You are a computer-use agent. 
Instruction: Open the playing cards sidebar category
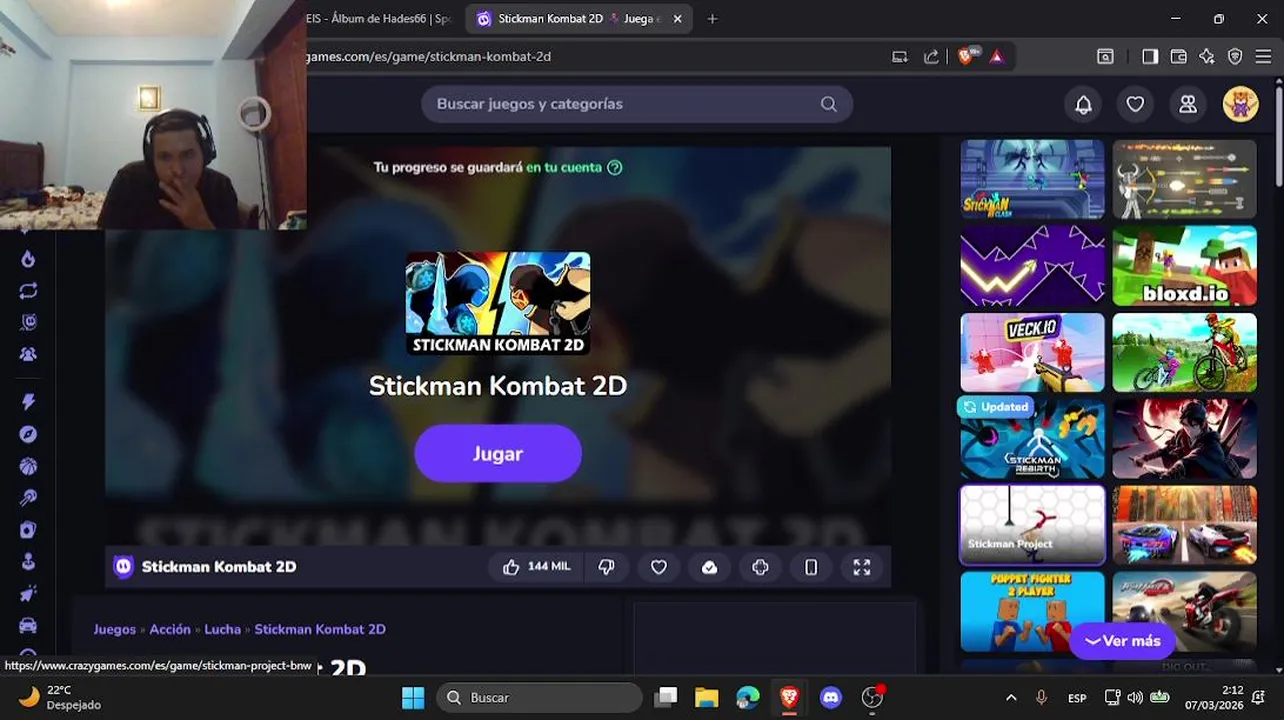[28, 530]
